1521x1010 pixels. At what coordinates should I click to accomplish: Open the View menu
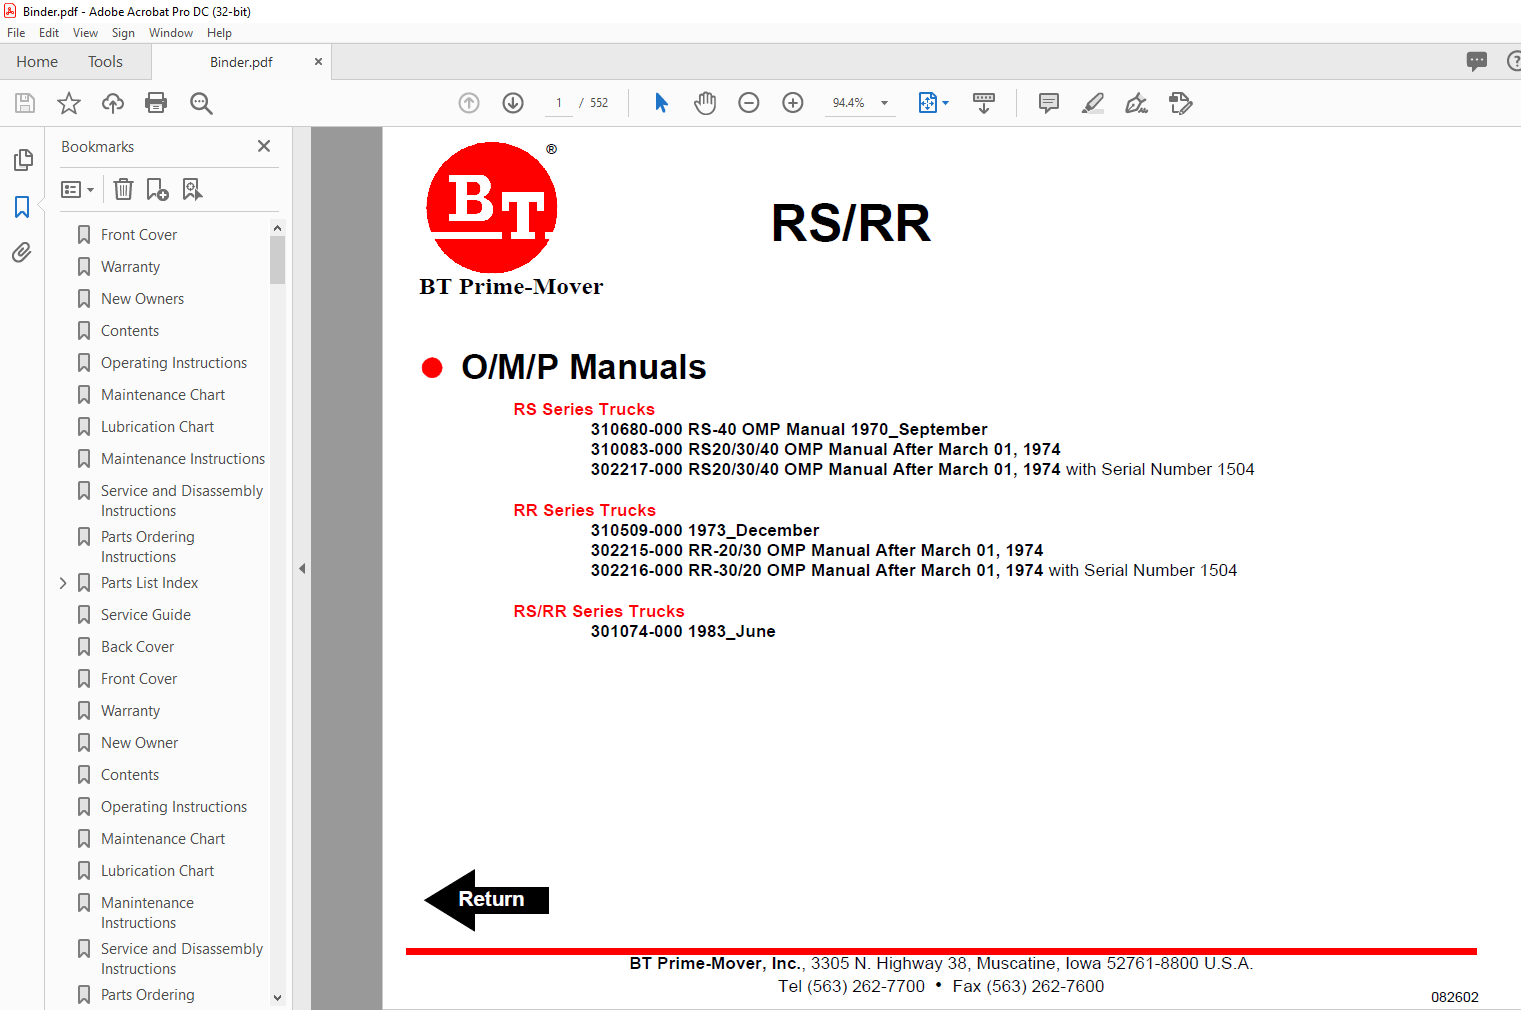[85, 33]
